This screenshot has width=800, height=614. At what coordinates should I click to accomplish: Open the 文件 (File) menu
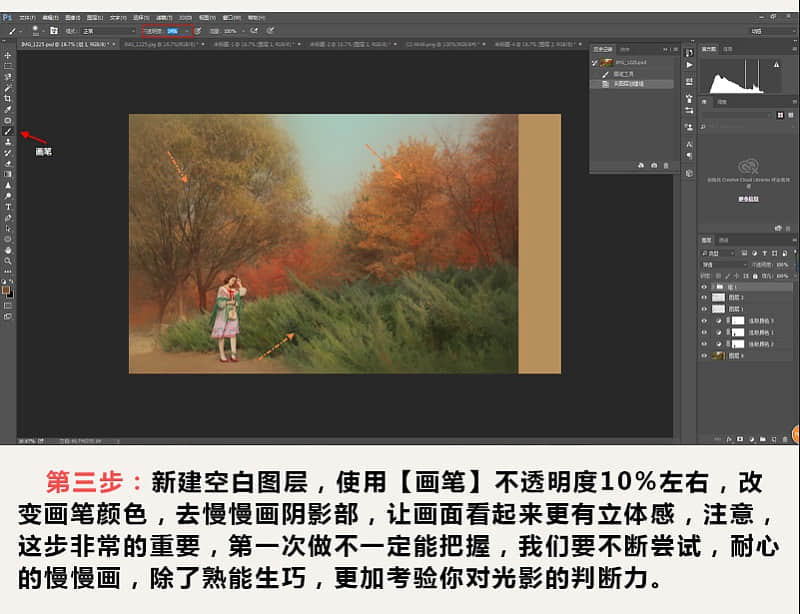(27, 17)
